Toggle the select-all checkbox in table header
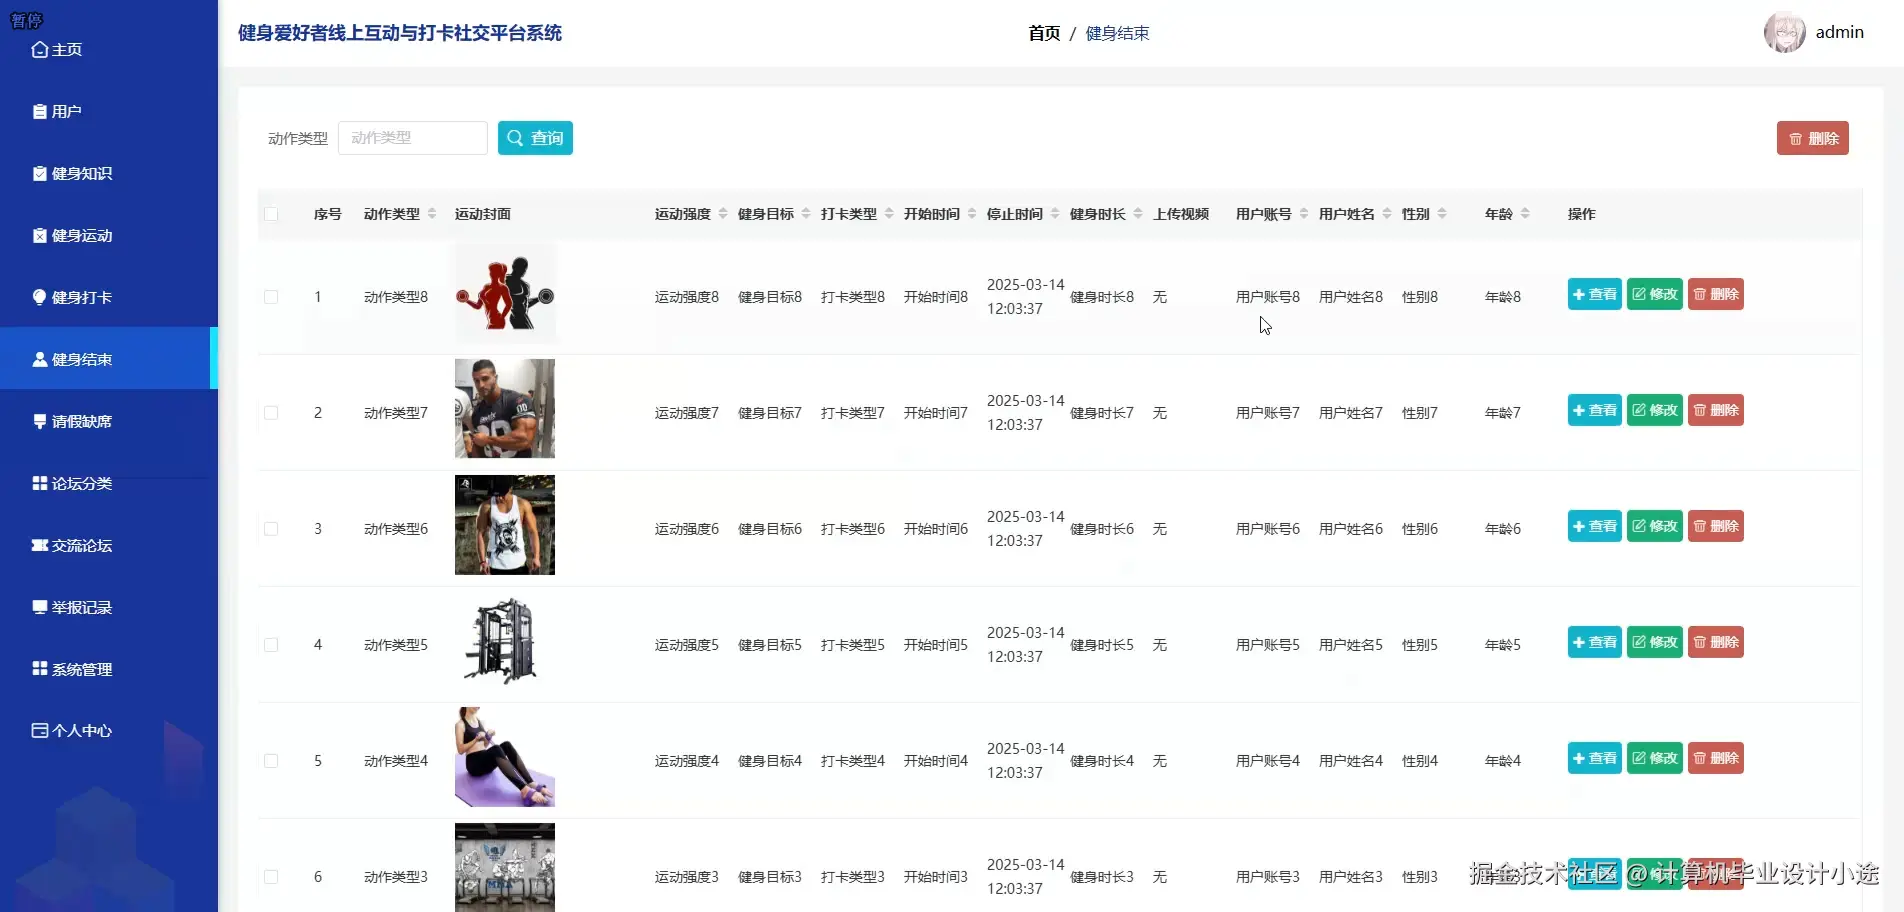The height and width of the screenshot is (912, 1904). click(271, 214)
